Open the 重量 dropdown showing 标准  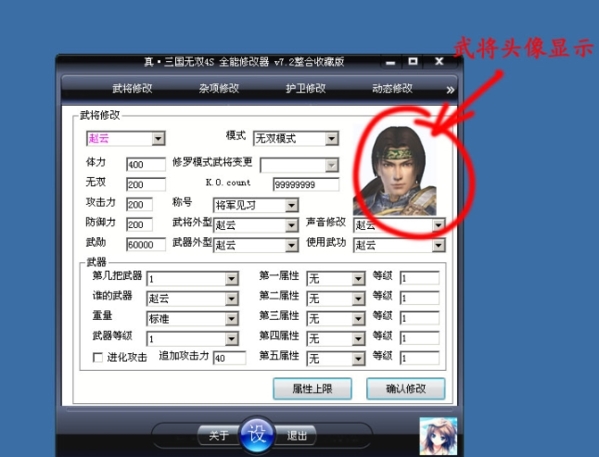pyautogui.click(x=193, y=318)
